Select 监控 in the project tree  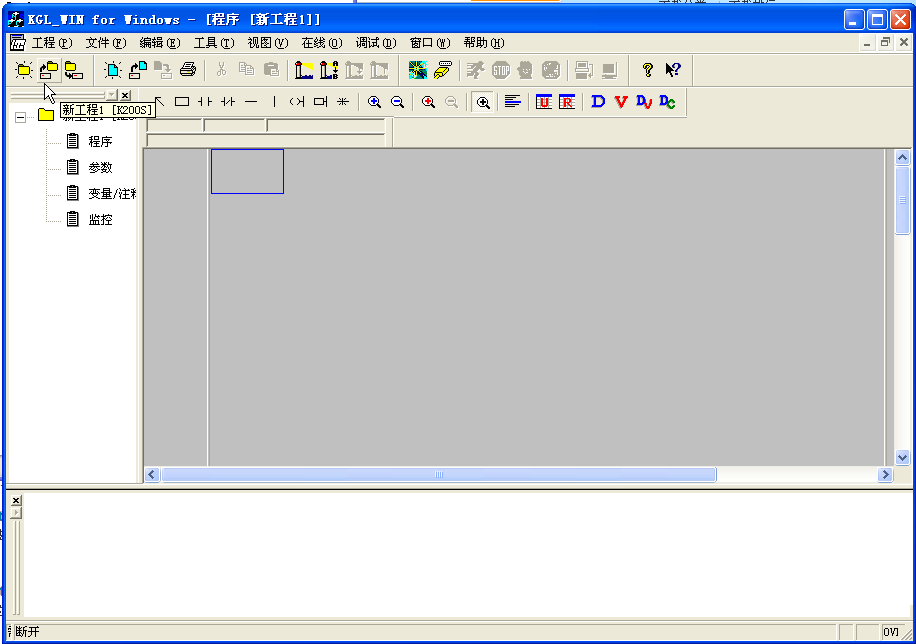tap(100, 220)
